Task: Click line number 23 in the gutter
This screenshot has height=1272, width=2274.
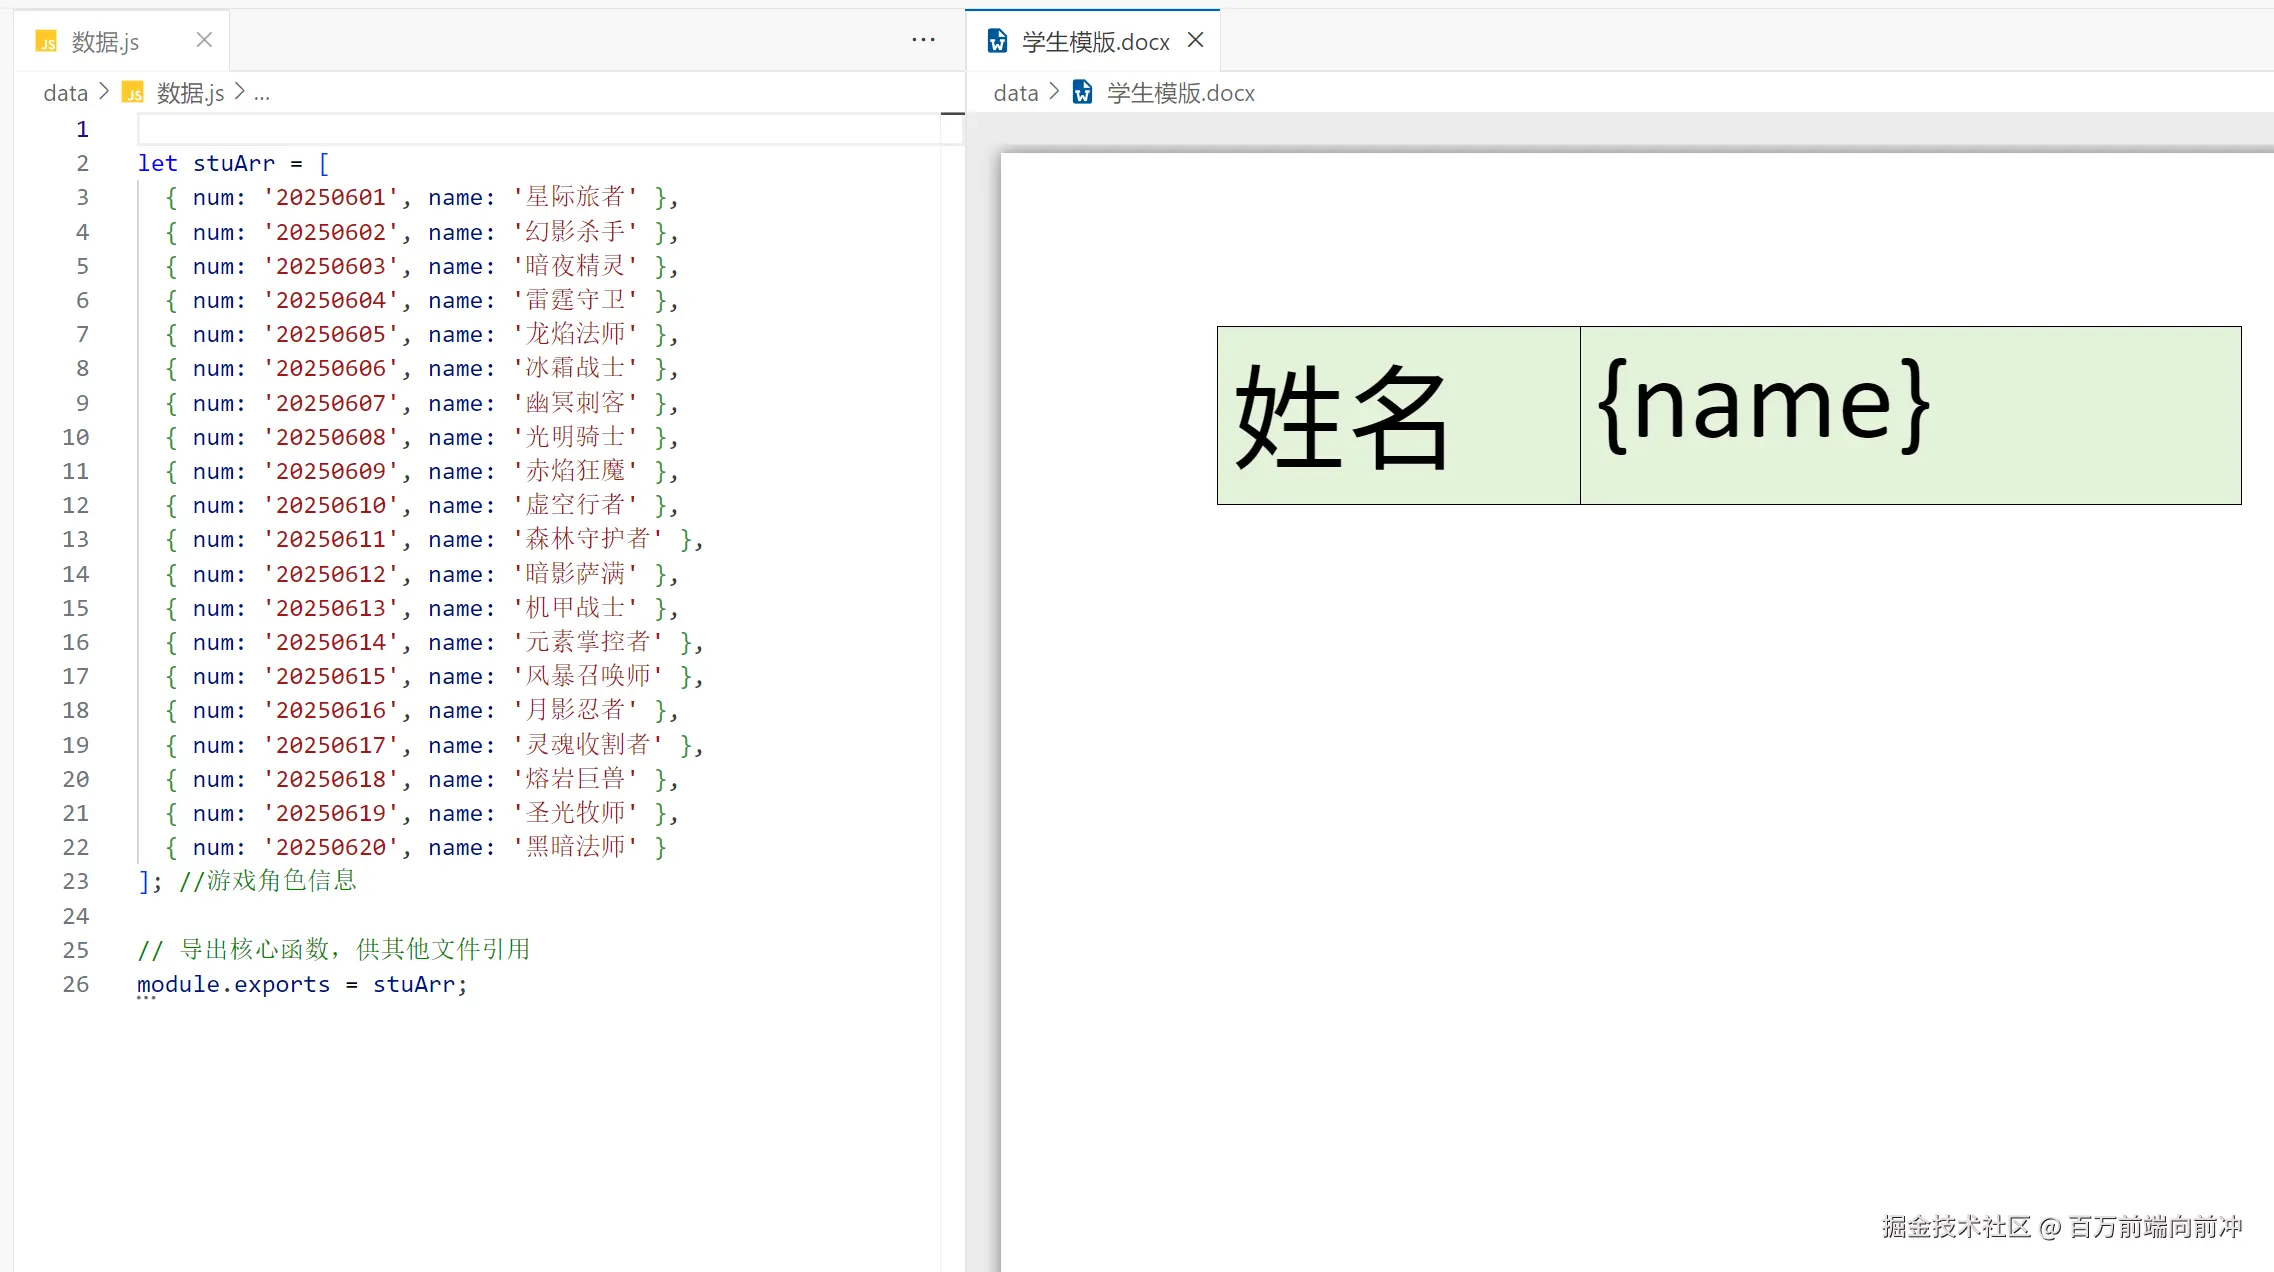Action: click(x=76, y=881)
